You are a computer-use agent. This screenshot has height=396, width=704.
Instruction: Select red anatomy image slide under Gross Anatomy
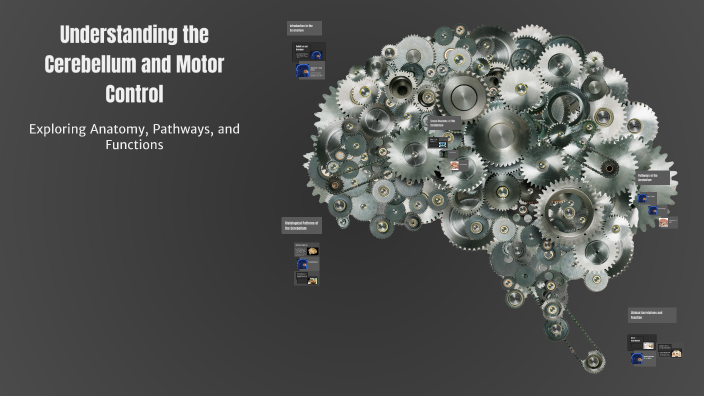point(459,166)
